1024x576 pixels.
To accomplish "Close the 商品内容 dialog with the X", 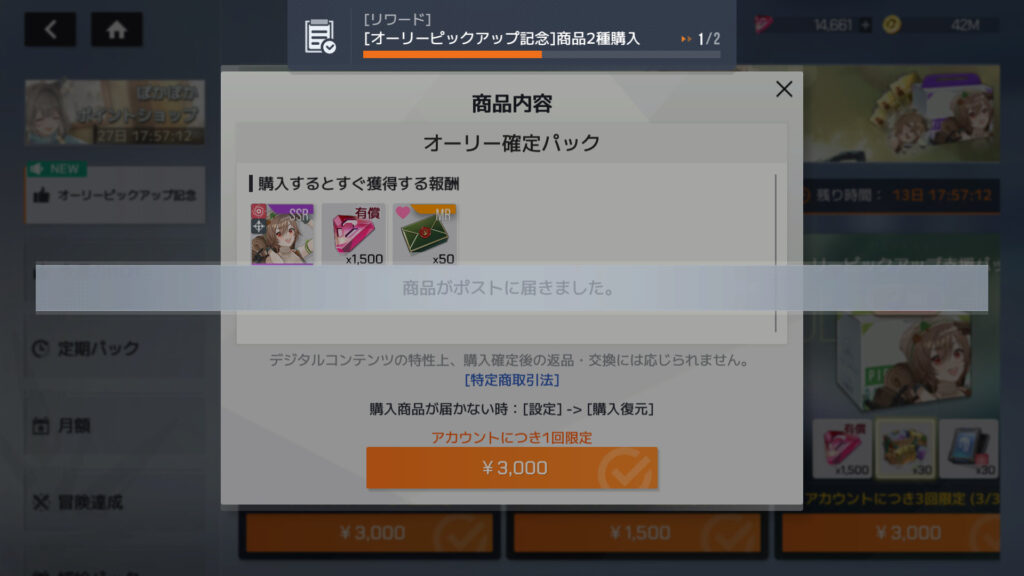I will coord(784,89).
